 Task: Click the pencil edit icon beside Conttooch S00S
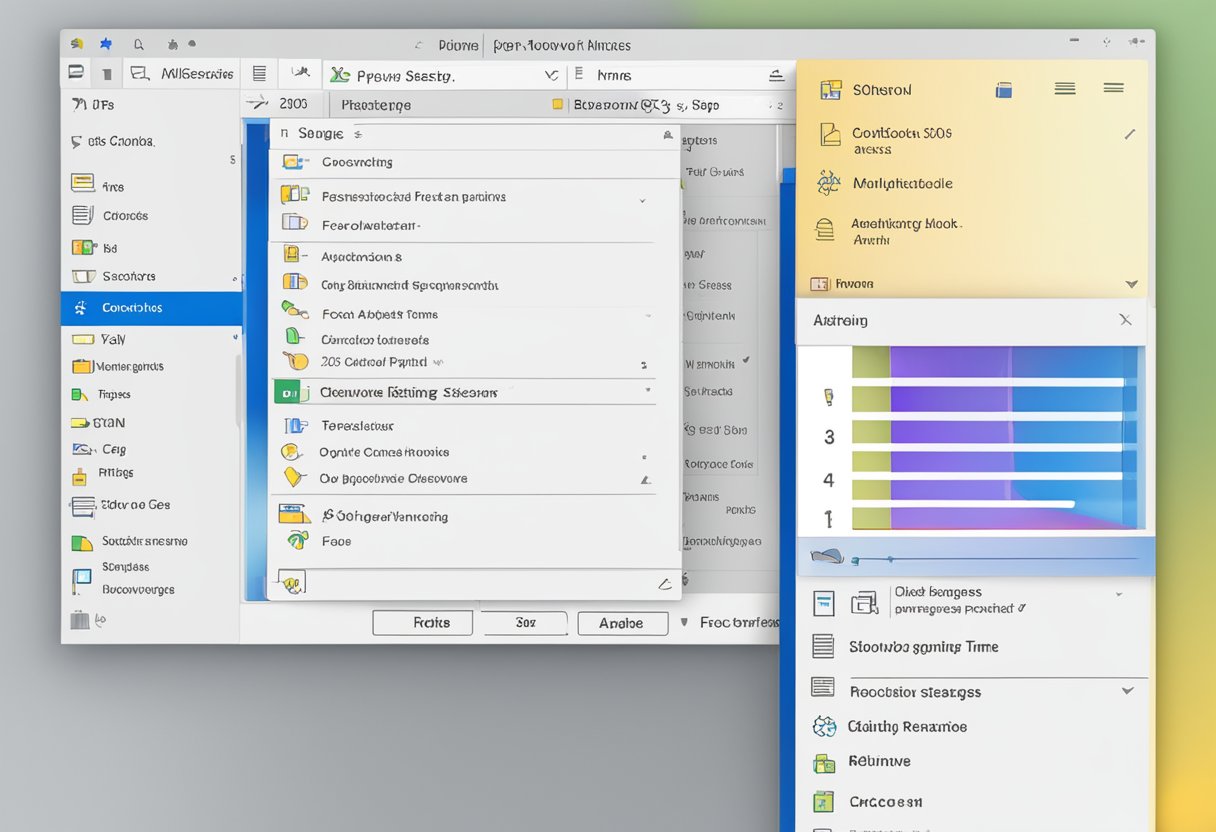point(1130,134)
